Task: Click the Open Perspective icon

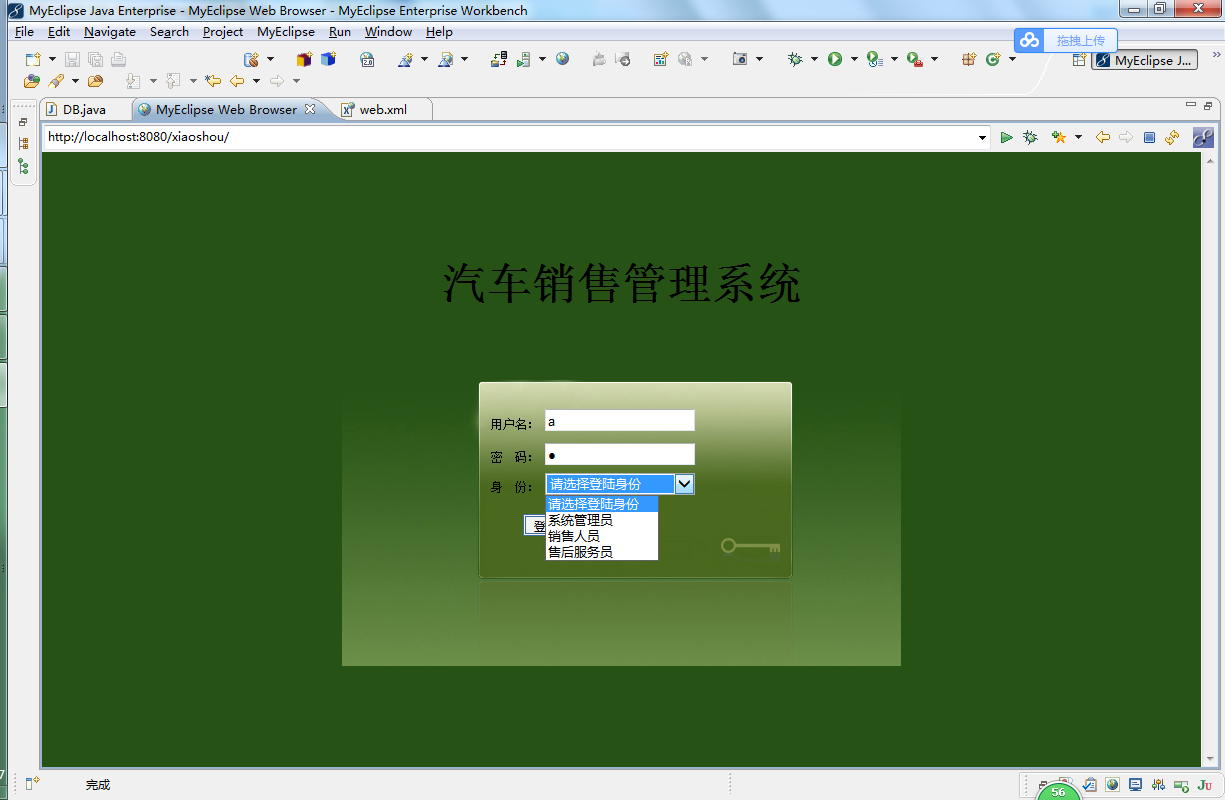Action: 1079,60
